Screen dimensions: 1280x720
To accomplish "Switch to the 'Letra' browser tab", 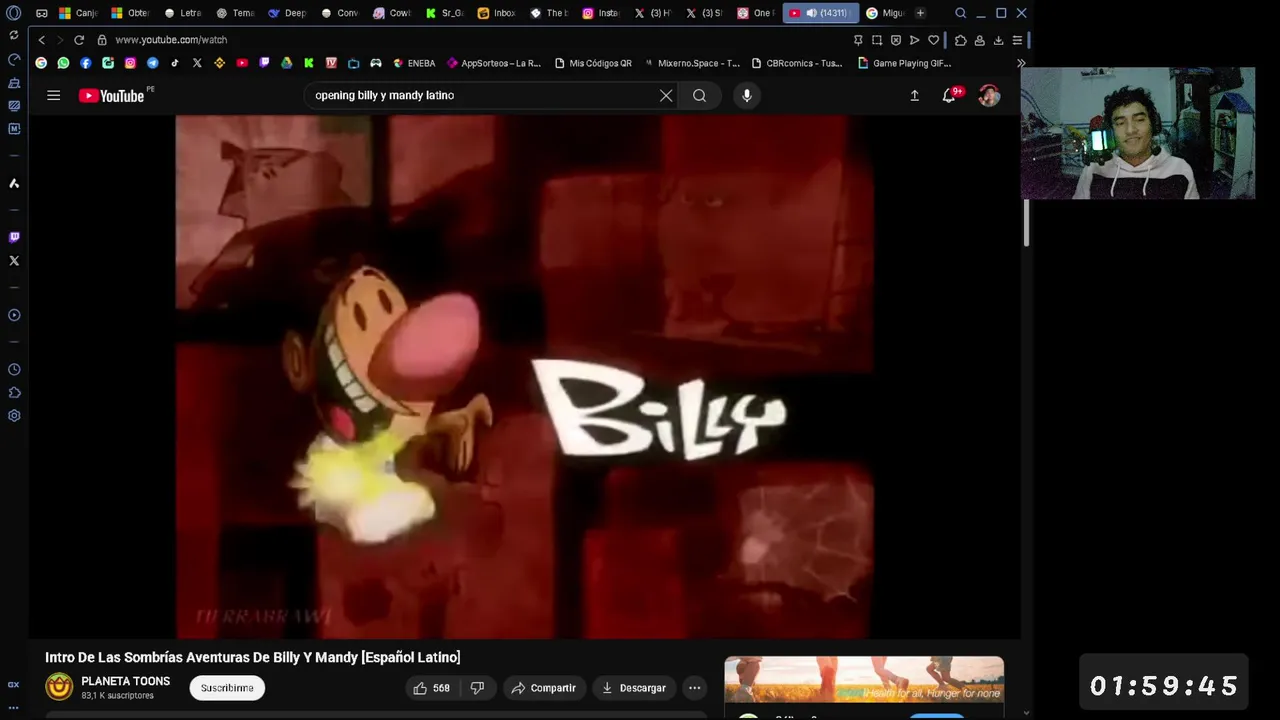I will click(183, 13).
